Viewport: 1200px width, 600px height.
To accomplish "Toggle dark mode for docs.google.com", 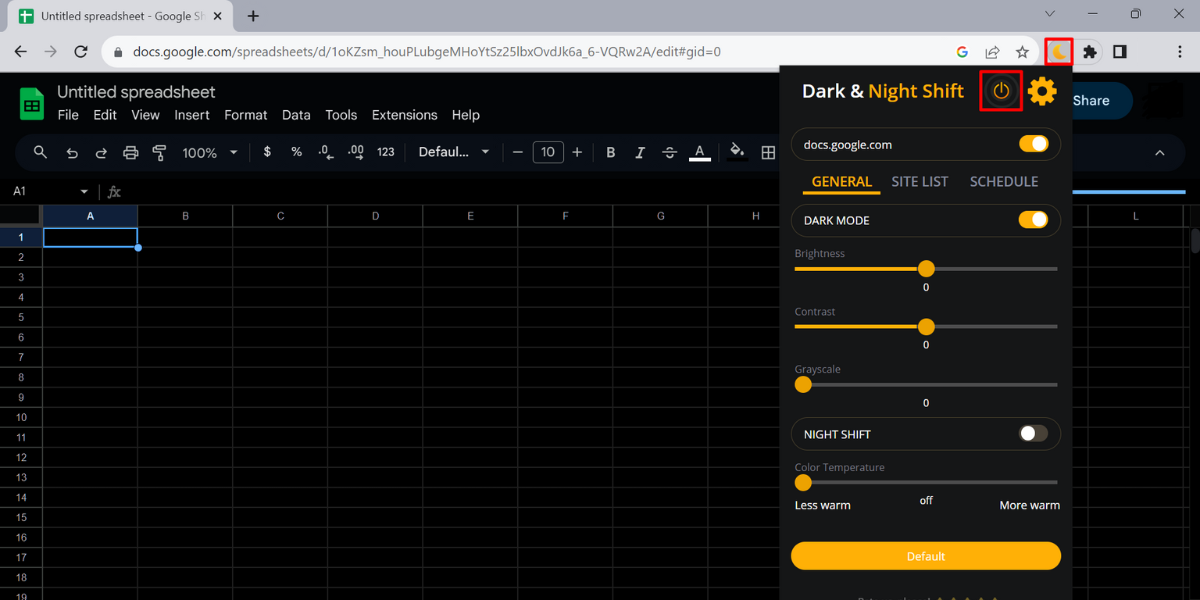I will pyautogui.click(x=1033, y=144).
